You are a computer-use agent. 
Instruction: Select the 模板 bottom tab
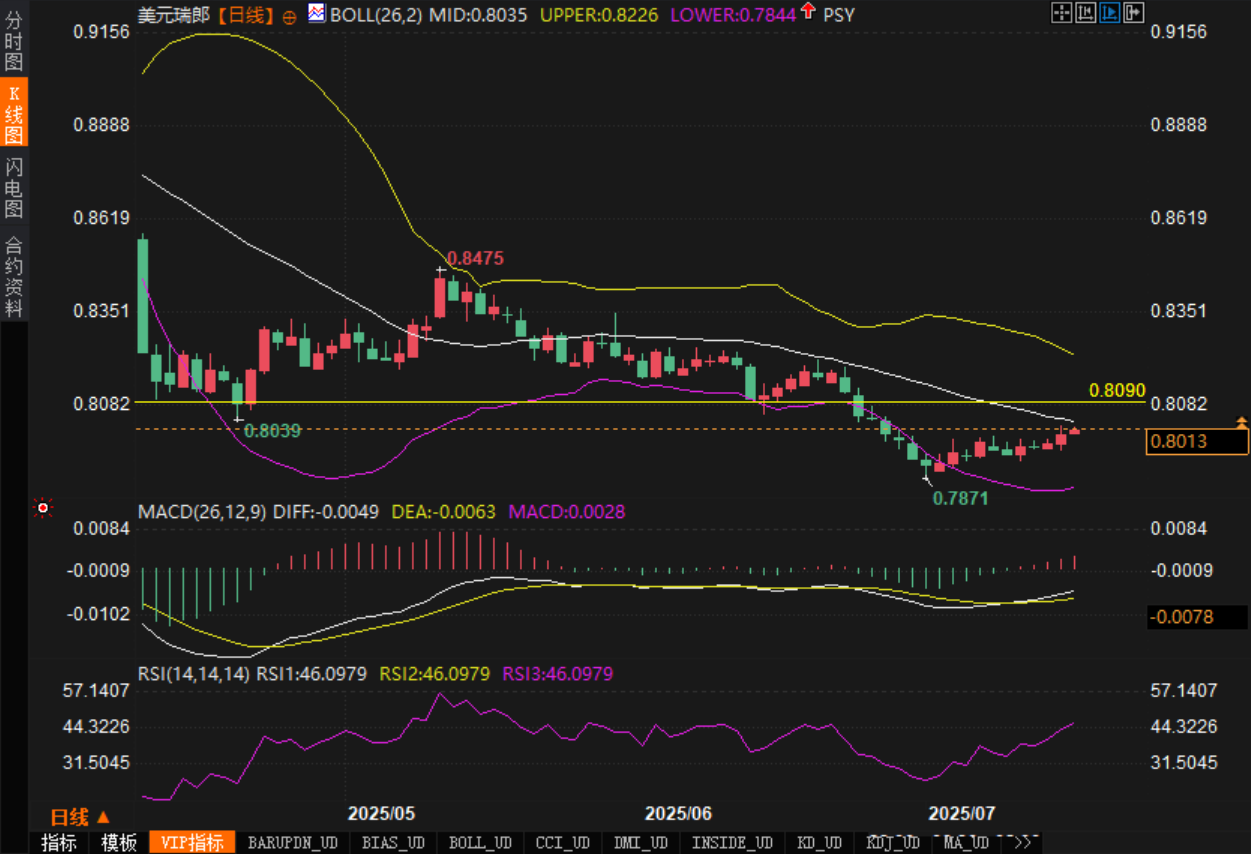click(x=119, y=842)
